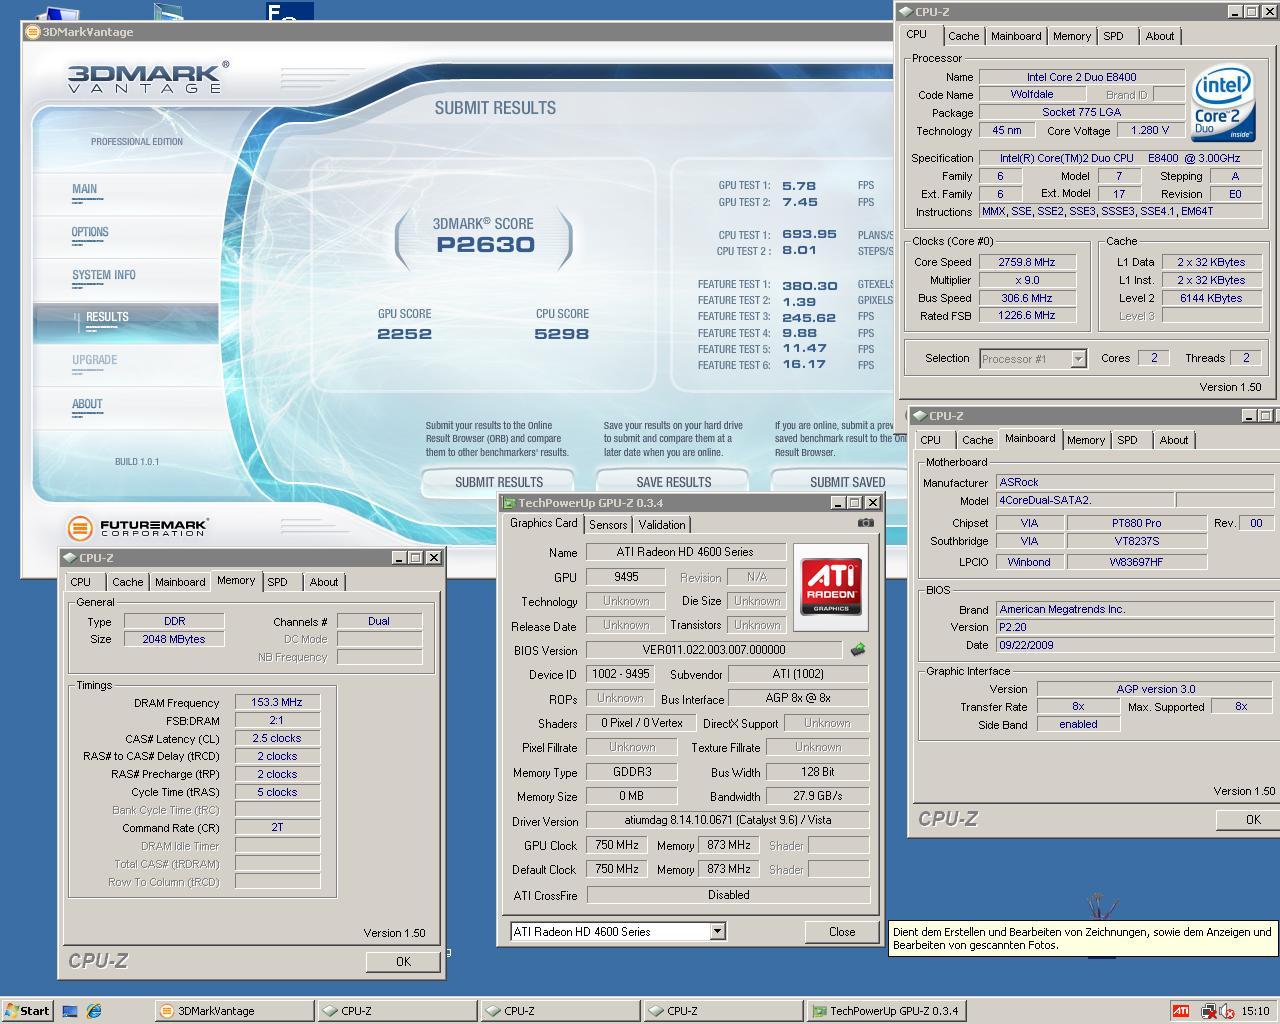Click the Futuremark Corporation logo

click(x=137, y=527)
